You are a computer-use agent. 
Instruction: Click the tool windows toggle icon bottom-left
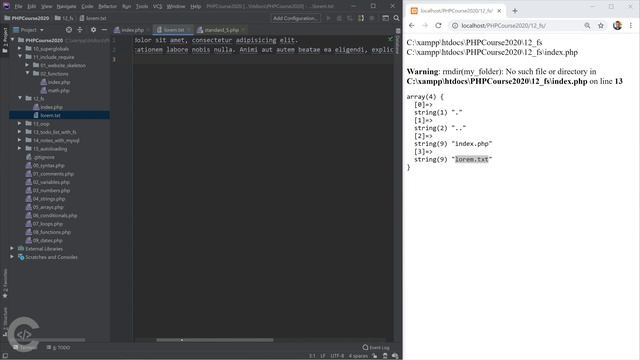click(x=5, y=356)
